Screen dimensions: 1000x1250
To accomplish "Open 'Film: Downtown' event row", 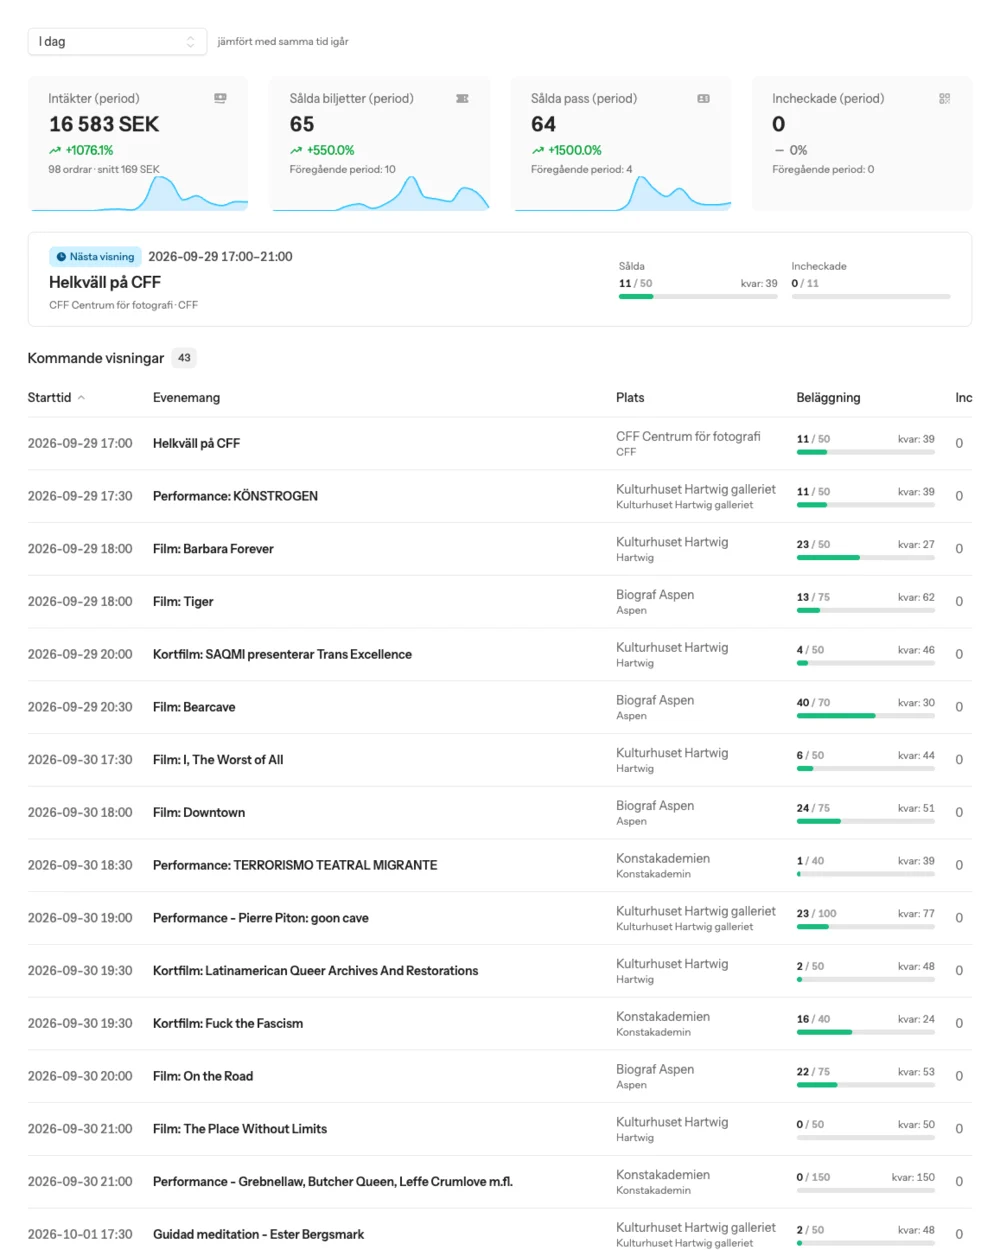I will pyautogui.click(x=500, y=812).
